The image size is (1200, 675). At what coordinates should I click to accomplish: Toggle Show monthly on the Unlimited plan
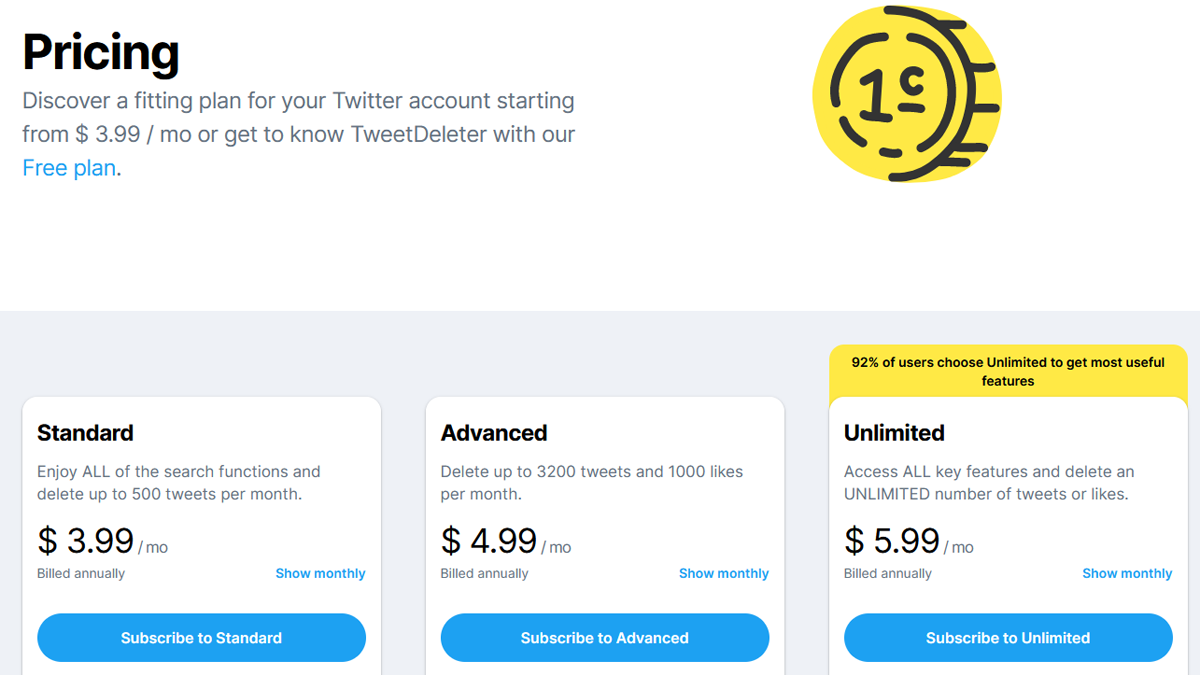(x=1127, y=573)
